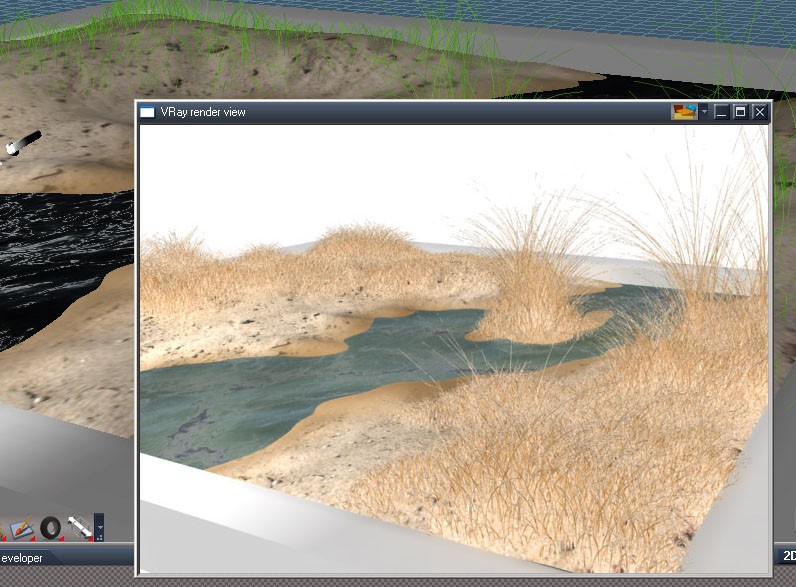Select the paintbrush canvas tool icon
The width and height of the screenshot is (796, 587).
coord(20,526)
